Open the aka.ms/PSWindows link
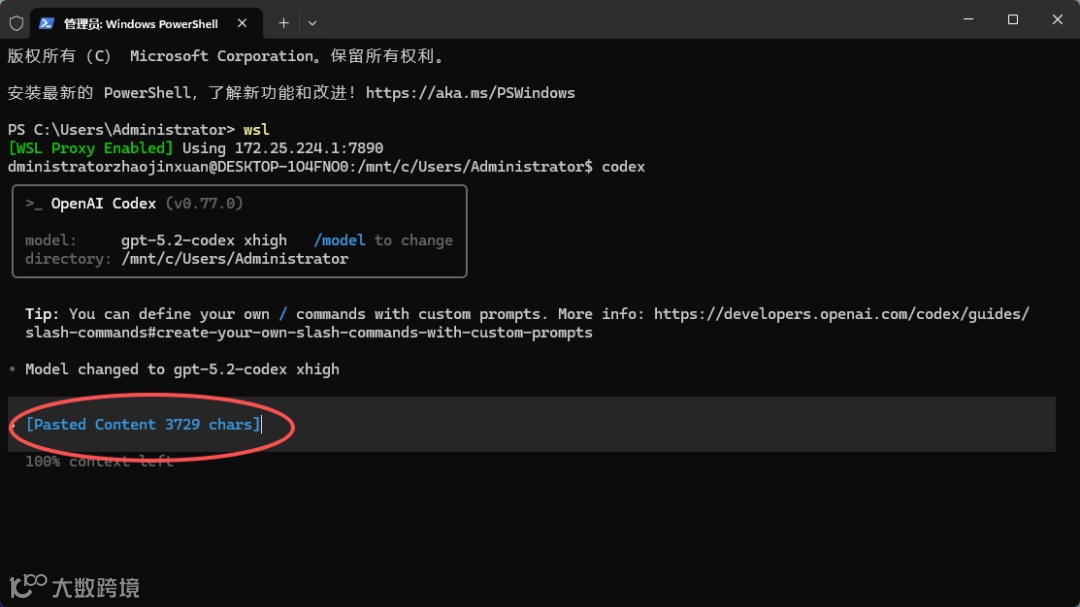The width and height of the screenshot is (1080, 607). [x=470, y=93]
